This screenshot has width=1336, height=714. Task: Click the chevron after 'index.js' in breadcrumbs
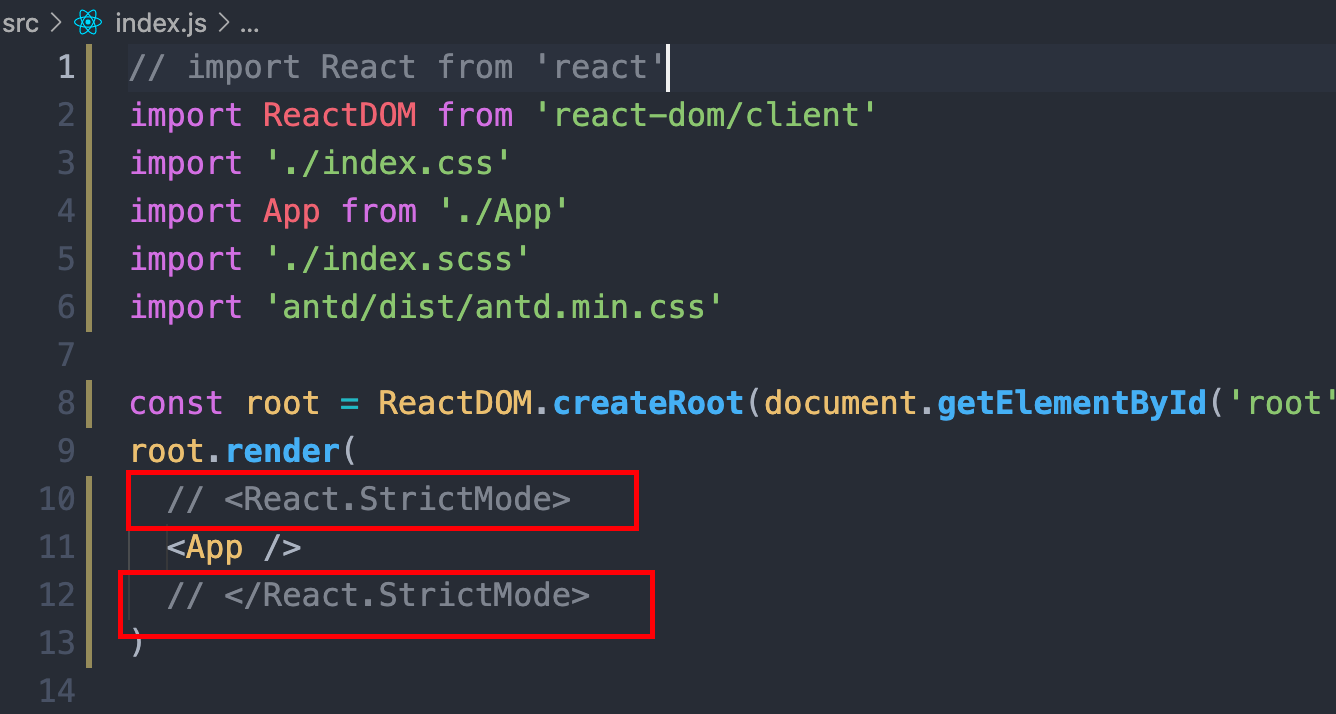(226, 24)
